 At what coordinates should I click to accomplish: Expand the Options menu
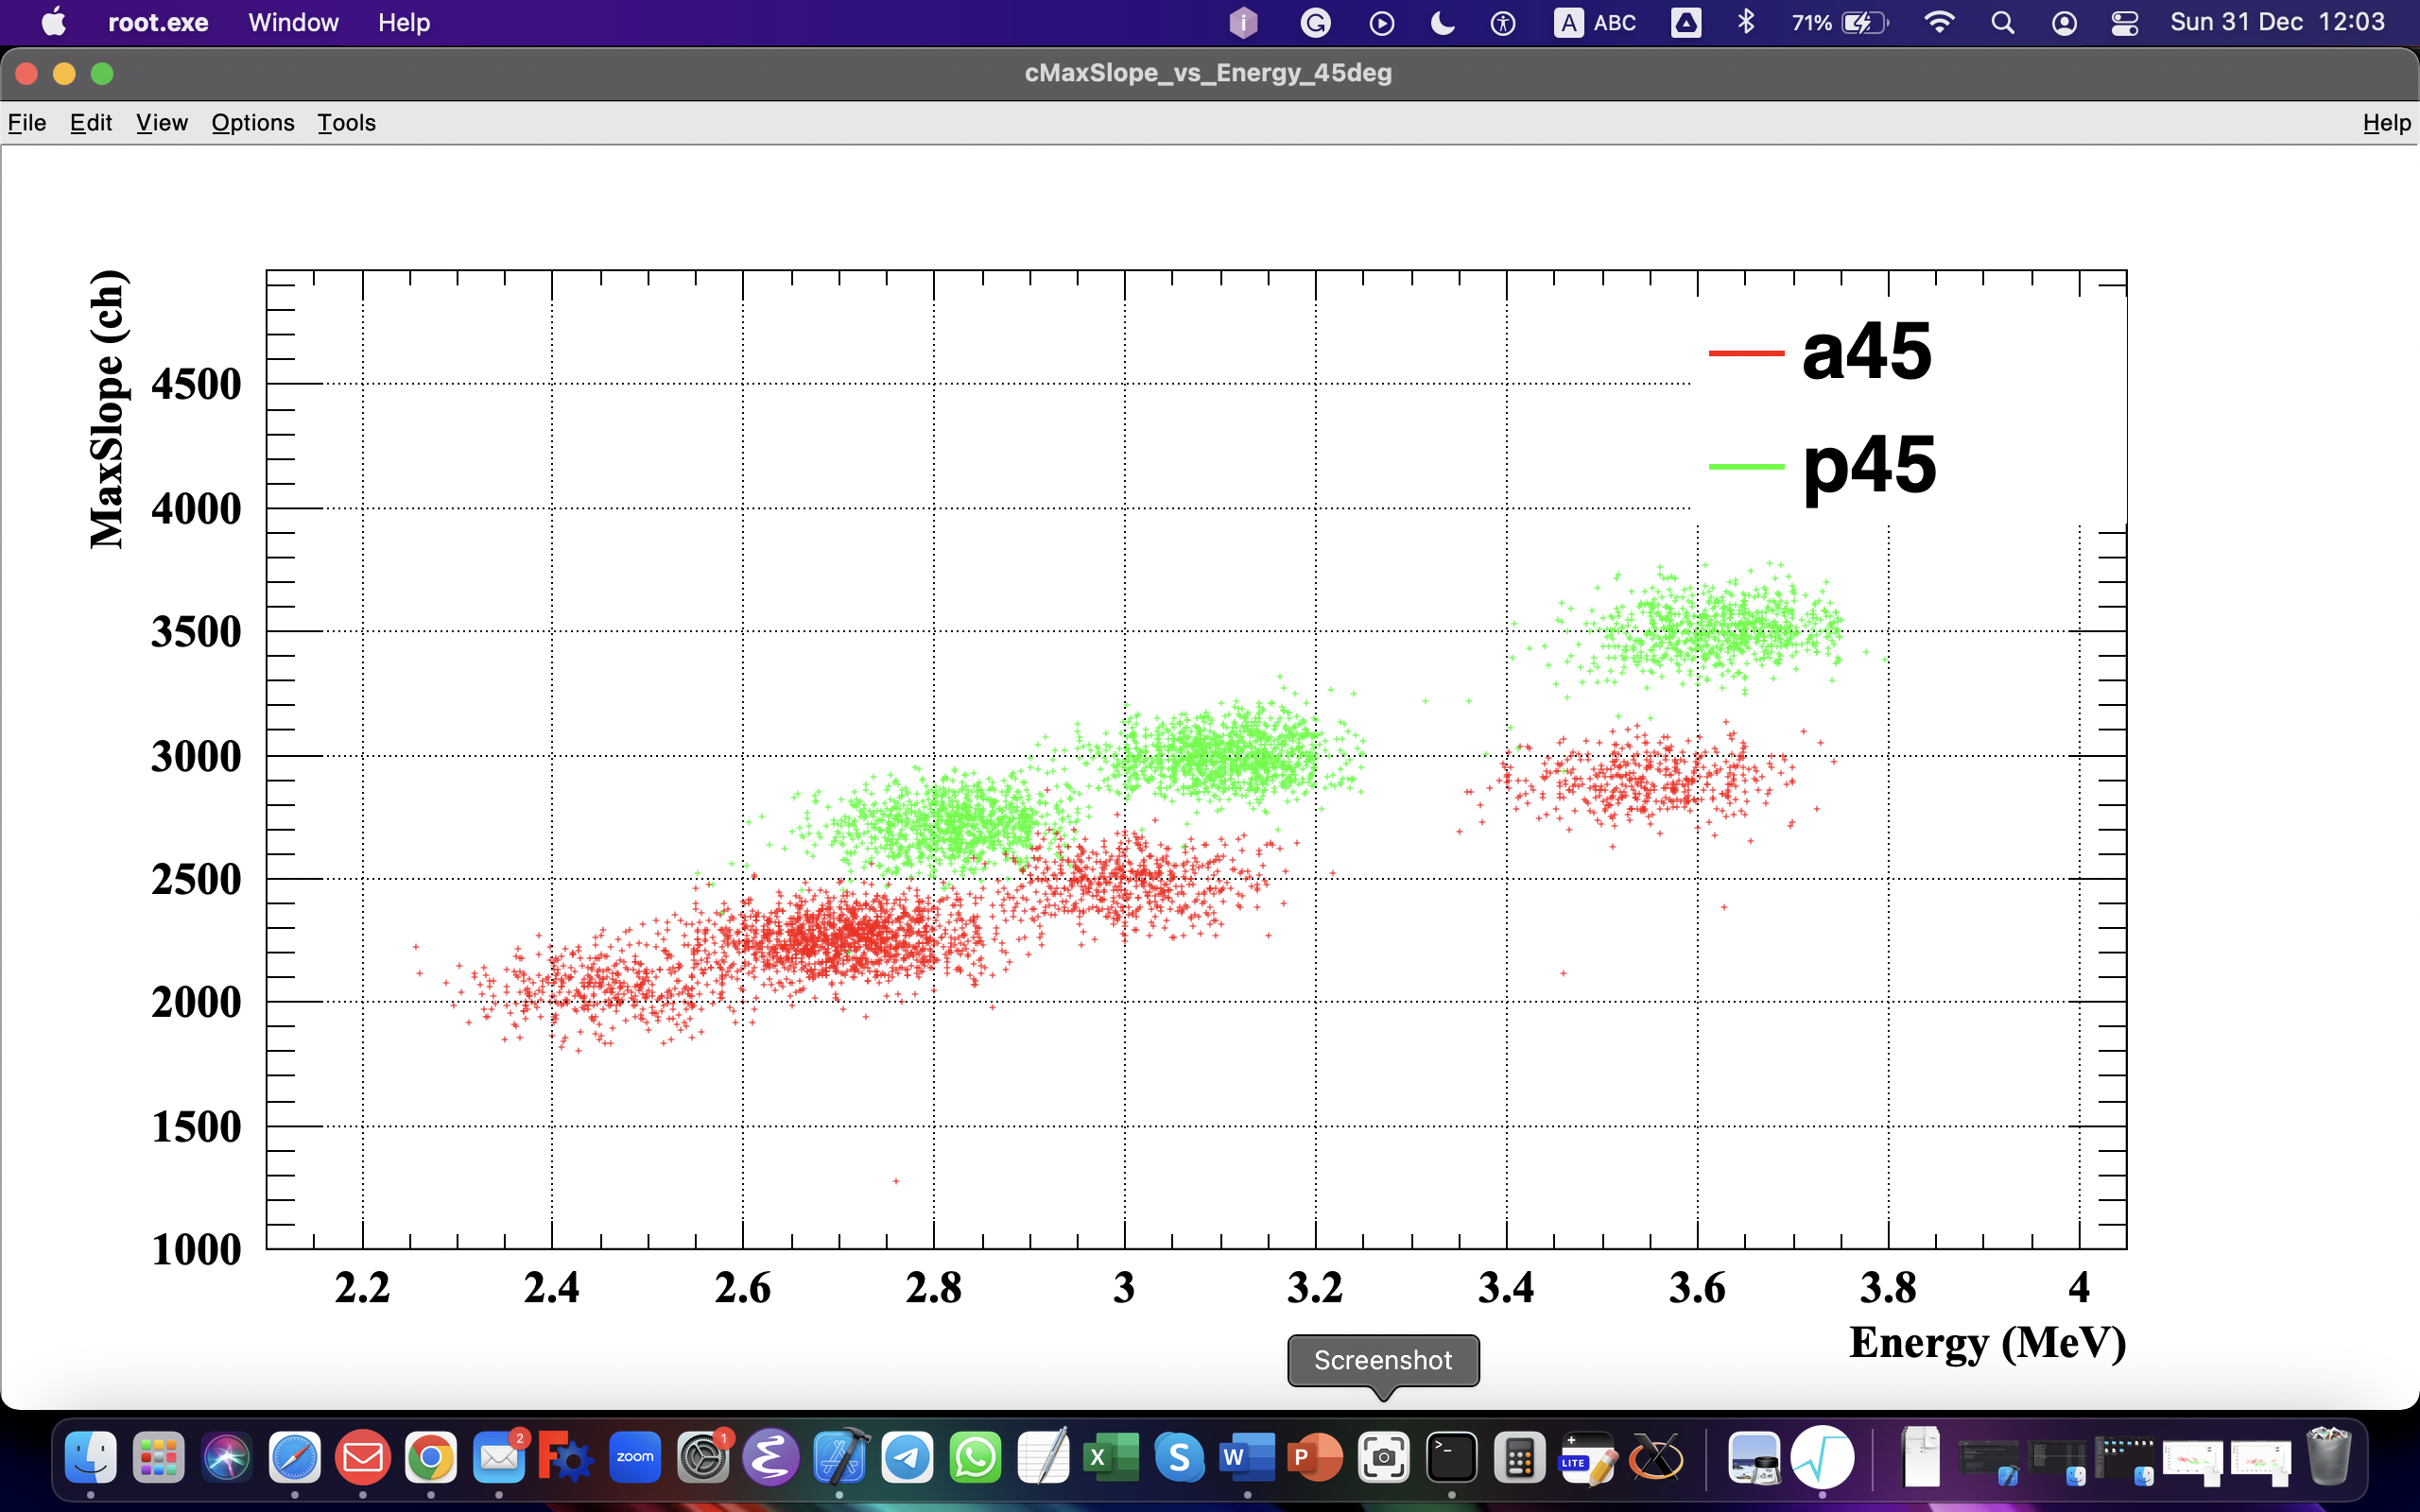[252, 122]
